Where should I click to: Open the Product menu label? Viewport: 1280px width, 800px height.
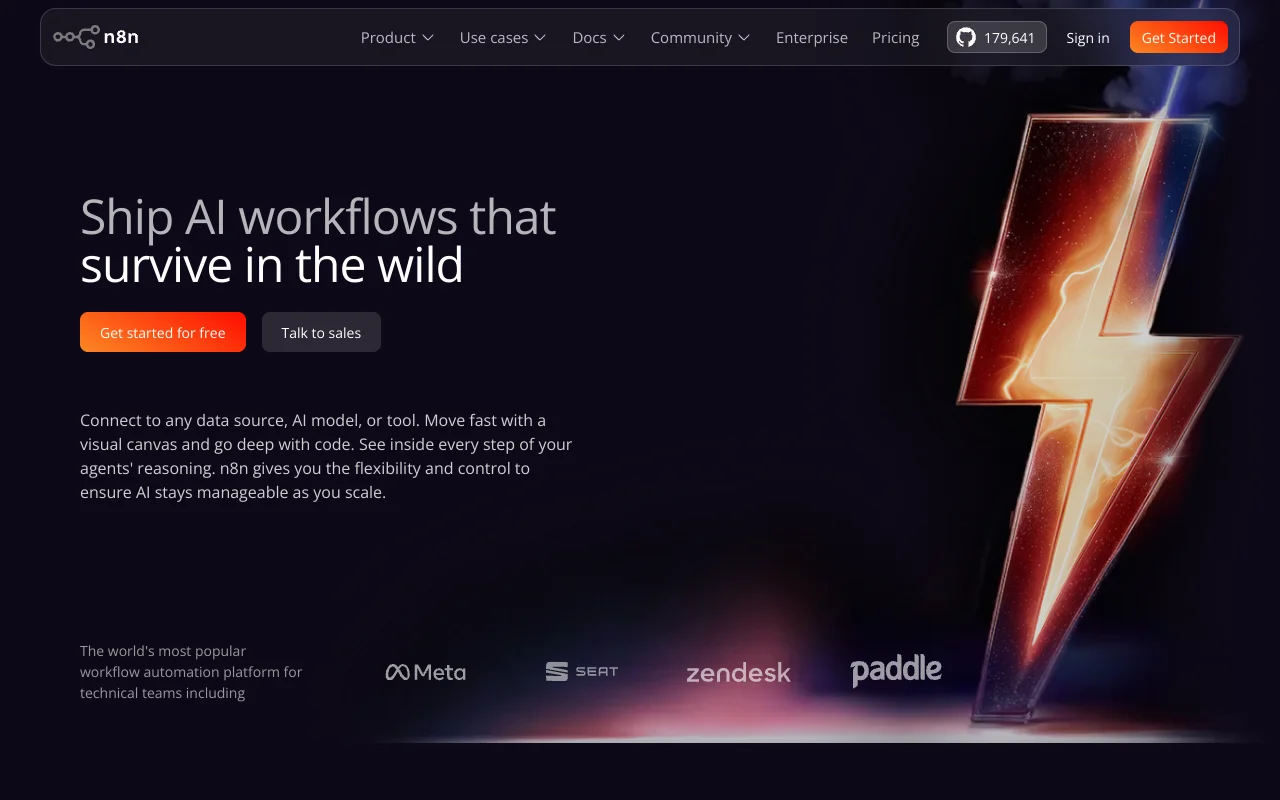[x=388, y=38]
